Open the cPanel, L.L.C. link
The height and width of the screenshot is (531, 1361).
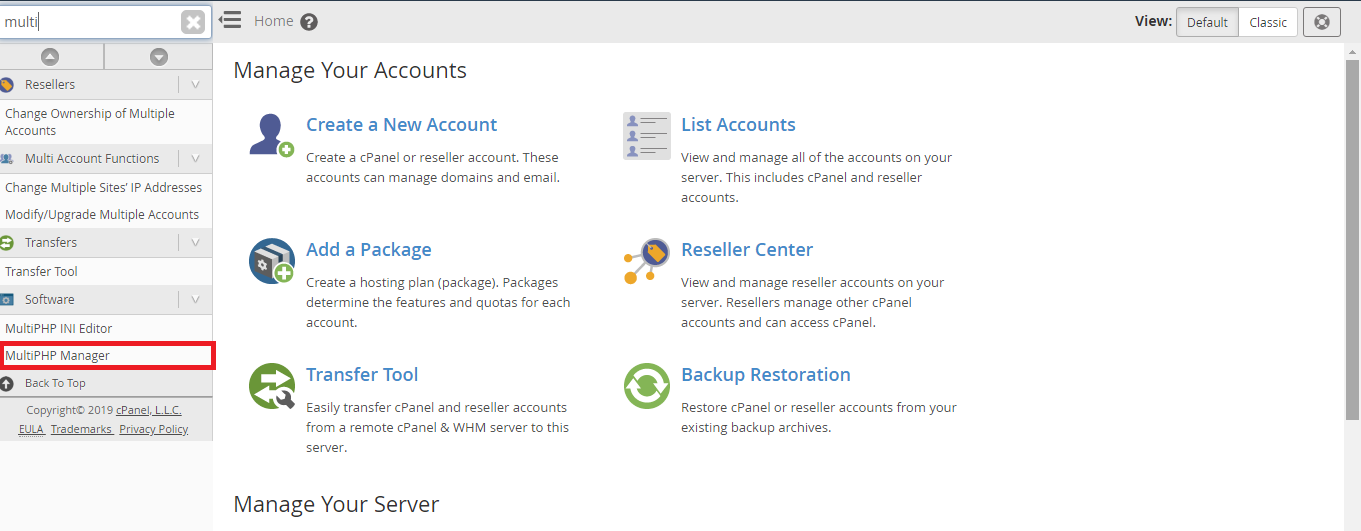pyautogui.click(x=149, y=410)
